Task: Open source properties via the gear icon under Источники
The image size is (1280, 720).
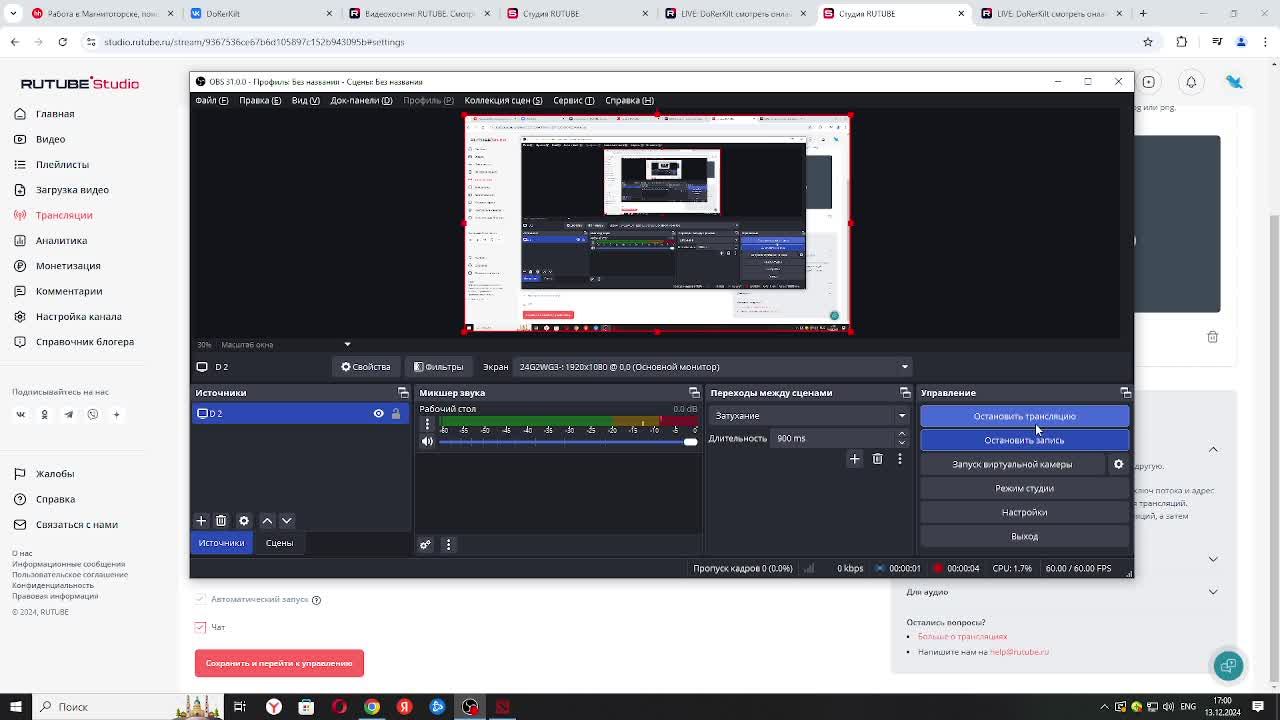Action: [244, 521]
